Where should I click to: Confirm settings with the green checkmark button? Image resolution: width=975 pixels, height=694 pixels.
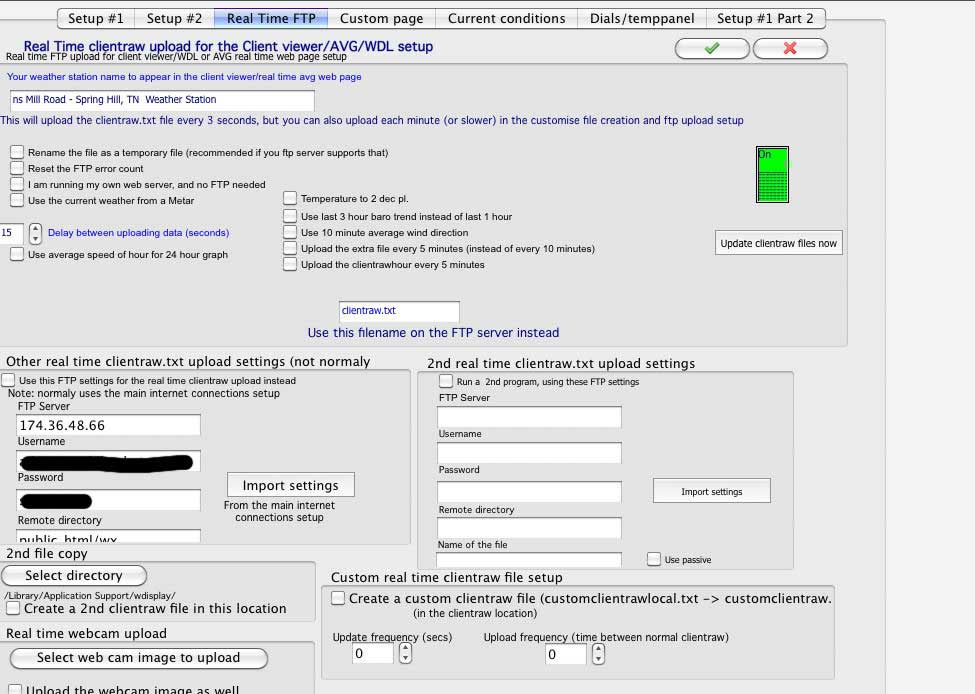point(712,49)
